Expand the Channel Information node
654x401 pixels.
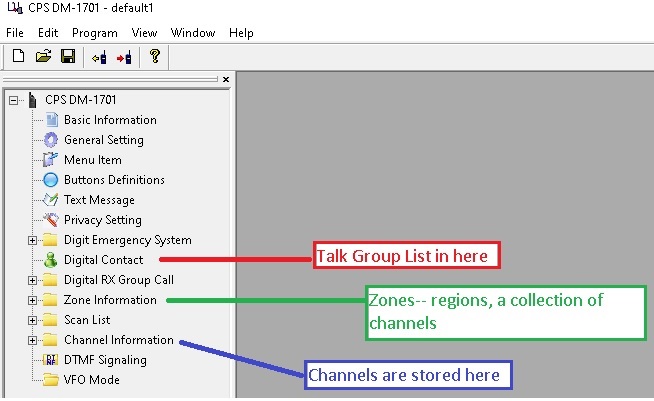tap(32, 340)
